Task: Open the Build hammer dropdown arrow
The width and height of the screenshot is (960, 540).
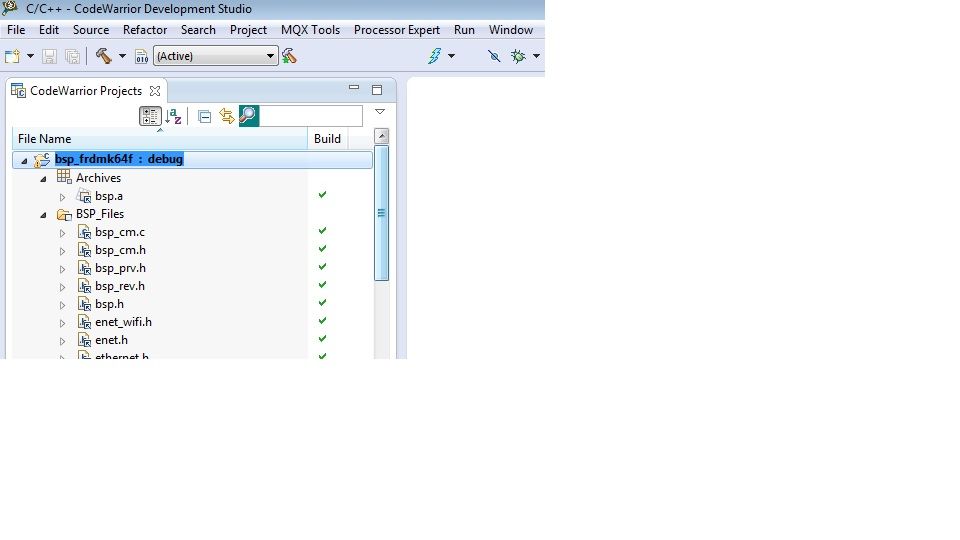Action: [x=122, y=56]
